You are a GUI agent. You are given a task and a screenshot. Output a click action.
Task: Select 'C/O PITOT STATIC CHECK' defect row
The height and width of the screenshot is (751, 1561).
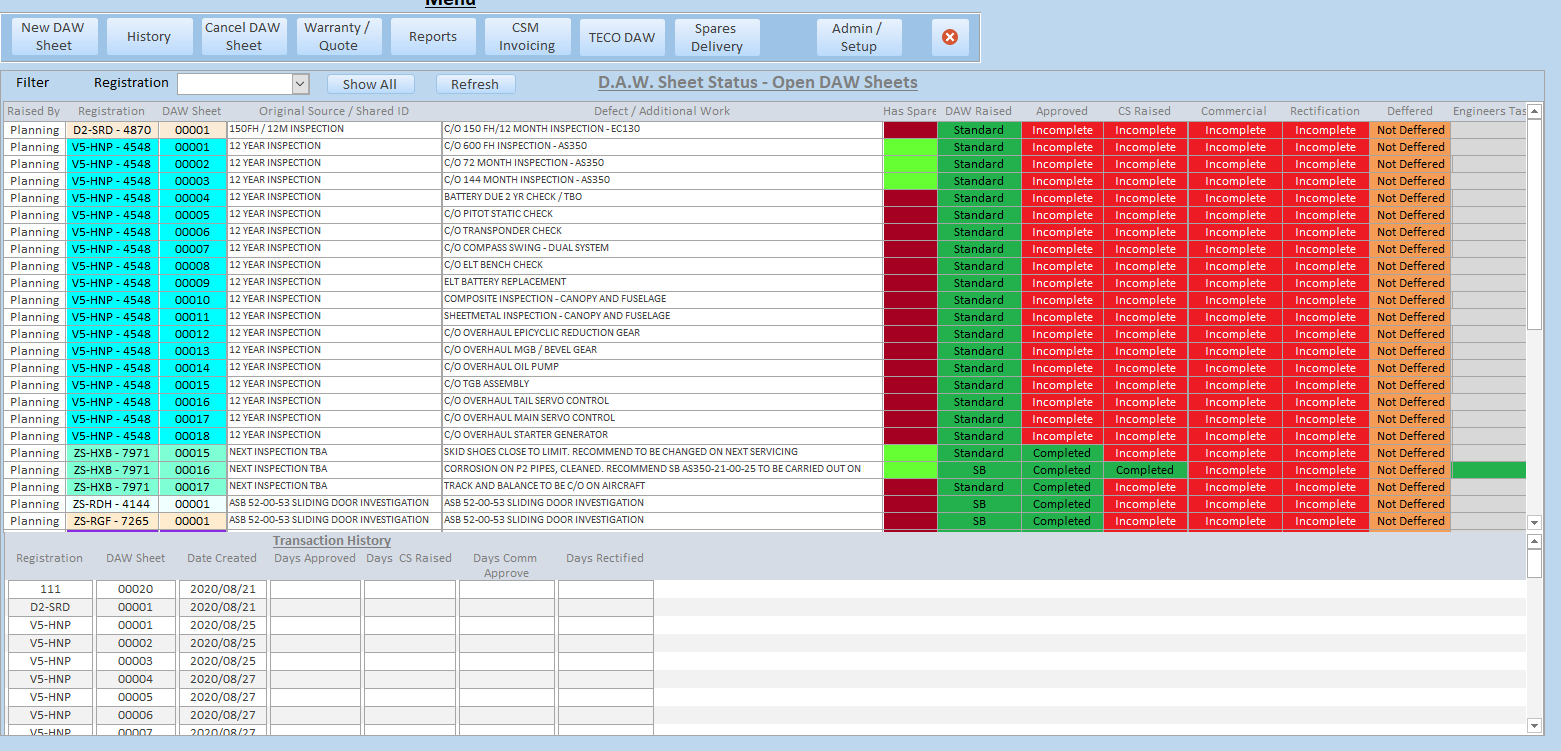(663, 215)
